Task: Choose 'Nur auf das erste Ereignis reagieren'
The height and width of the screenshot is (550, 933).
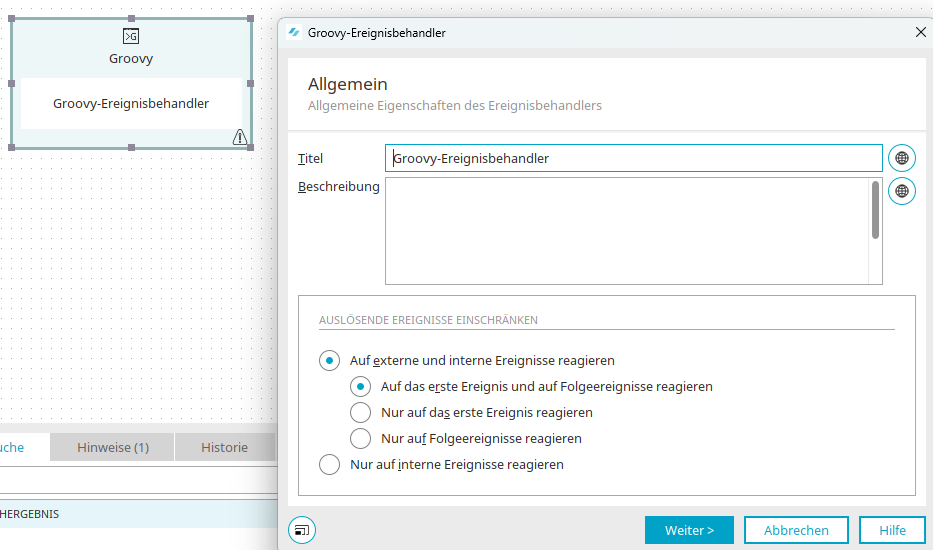Action: (x=361, y=412)
